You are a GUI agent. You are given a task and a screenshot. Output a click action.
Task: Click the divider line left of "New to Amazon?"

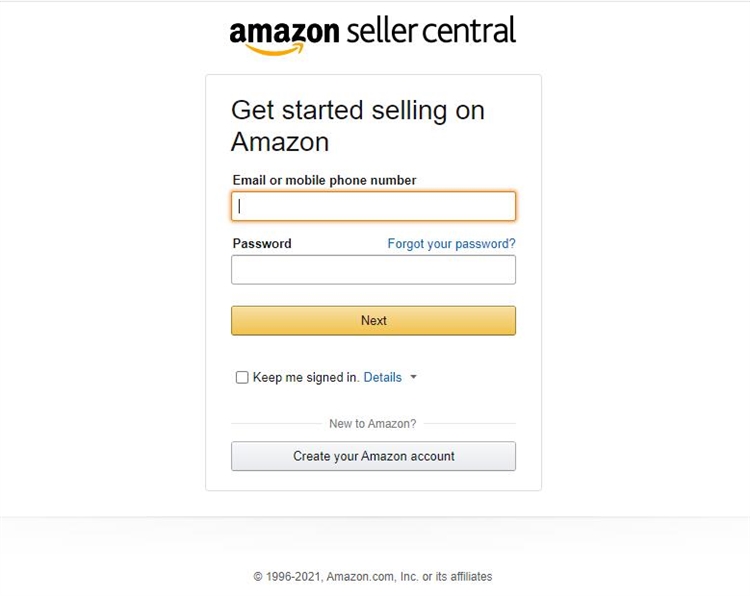click(x=275, y=424)
